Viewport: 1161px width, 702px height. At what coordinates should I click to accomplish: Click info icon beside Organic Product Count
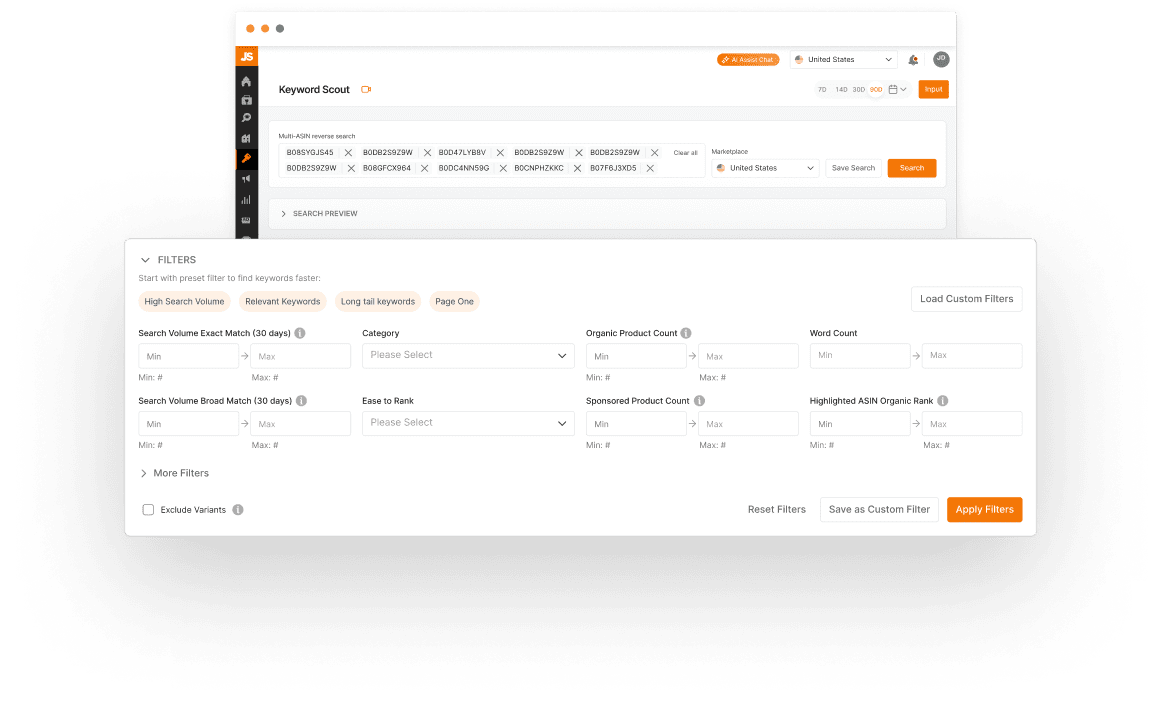[686, 333]
